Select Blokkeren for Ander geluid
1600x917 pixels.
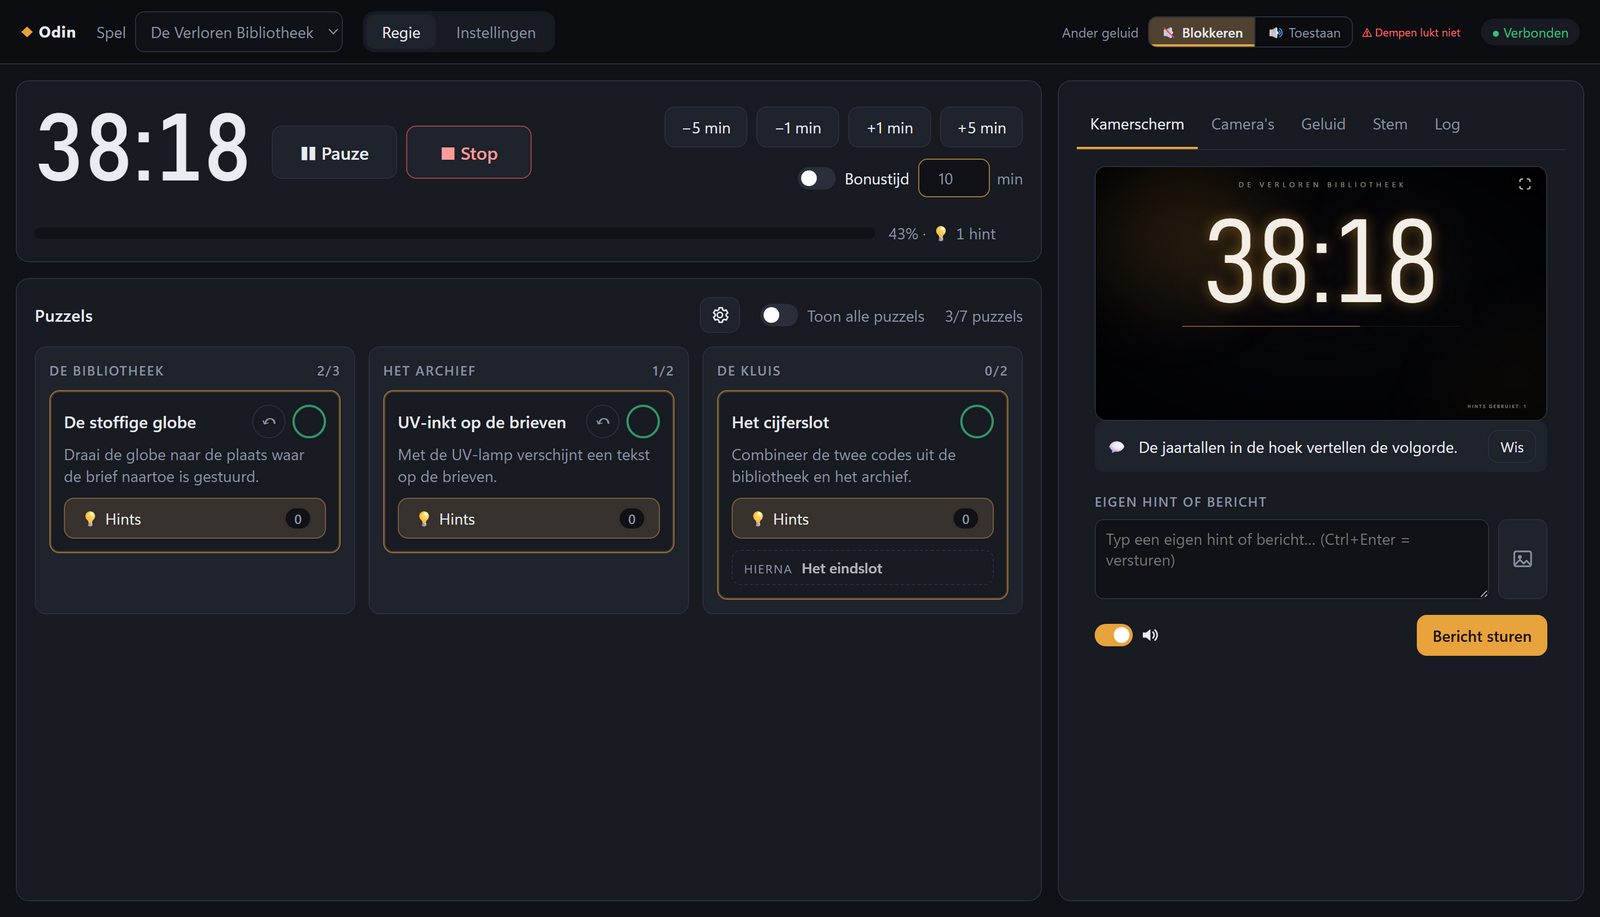click(1202, 33)
